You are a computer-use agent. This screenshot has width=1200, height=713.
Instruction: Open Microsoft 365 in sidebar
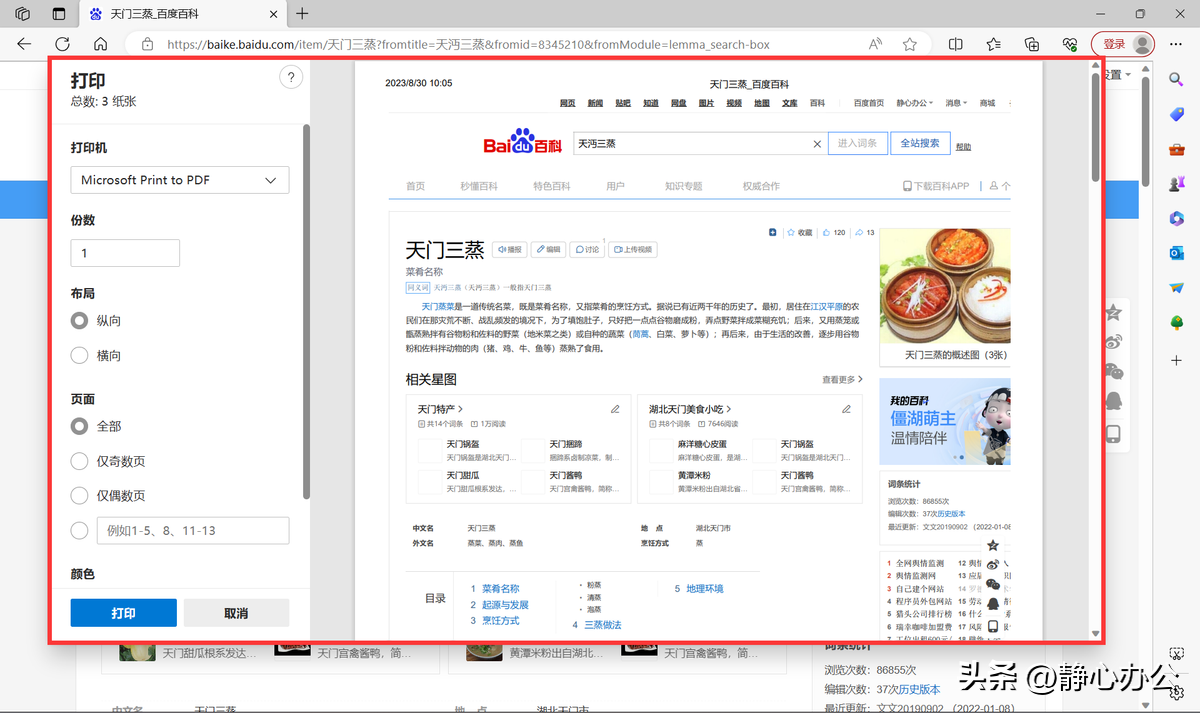pos(1176,218)
